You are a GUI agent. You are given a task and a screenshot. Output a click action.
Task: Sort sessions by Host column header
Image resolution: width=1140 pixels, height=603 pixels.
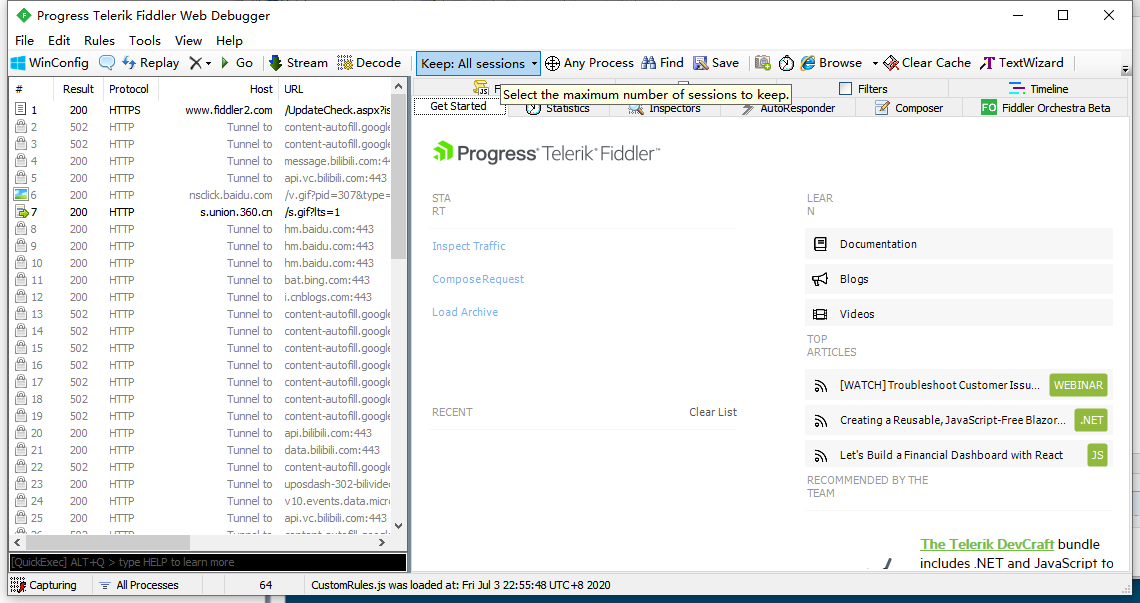click(x=219, y=89)
